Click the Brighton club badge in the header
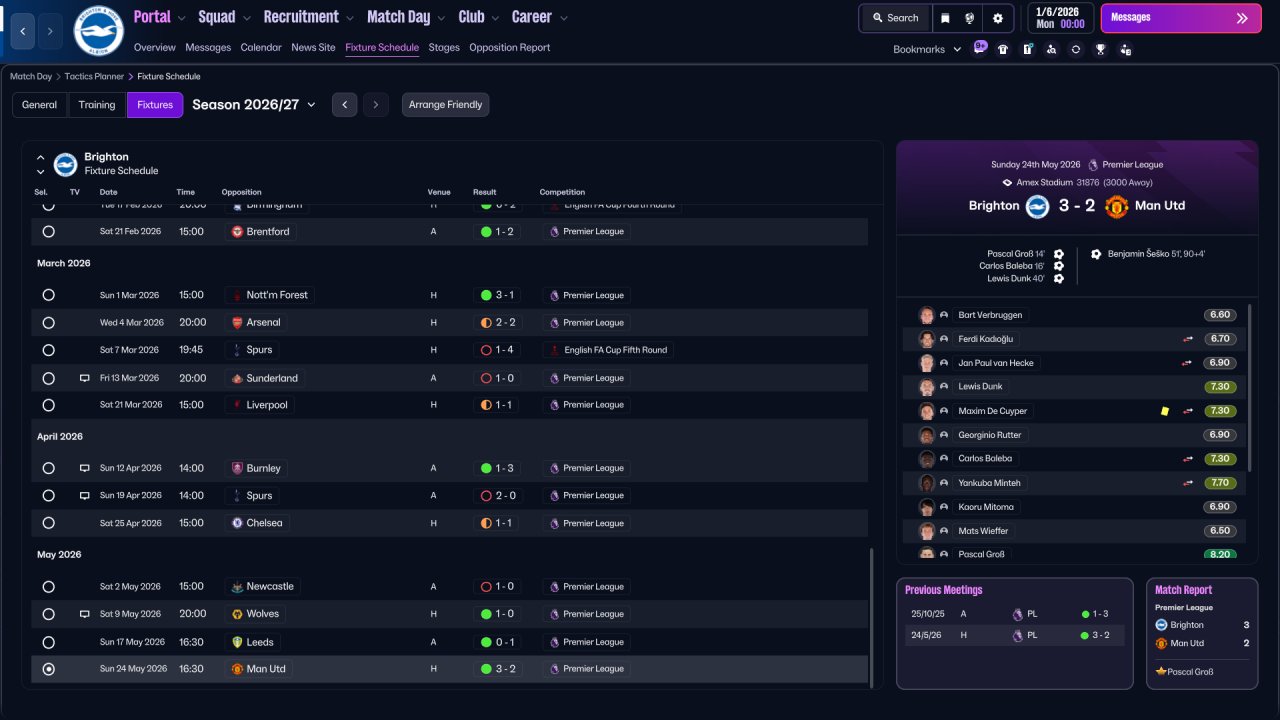This screenshot has width=1280, height=720. point(98,31)
